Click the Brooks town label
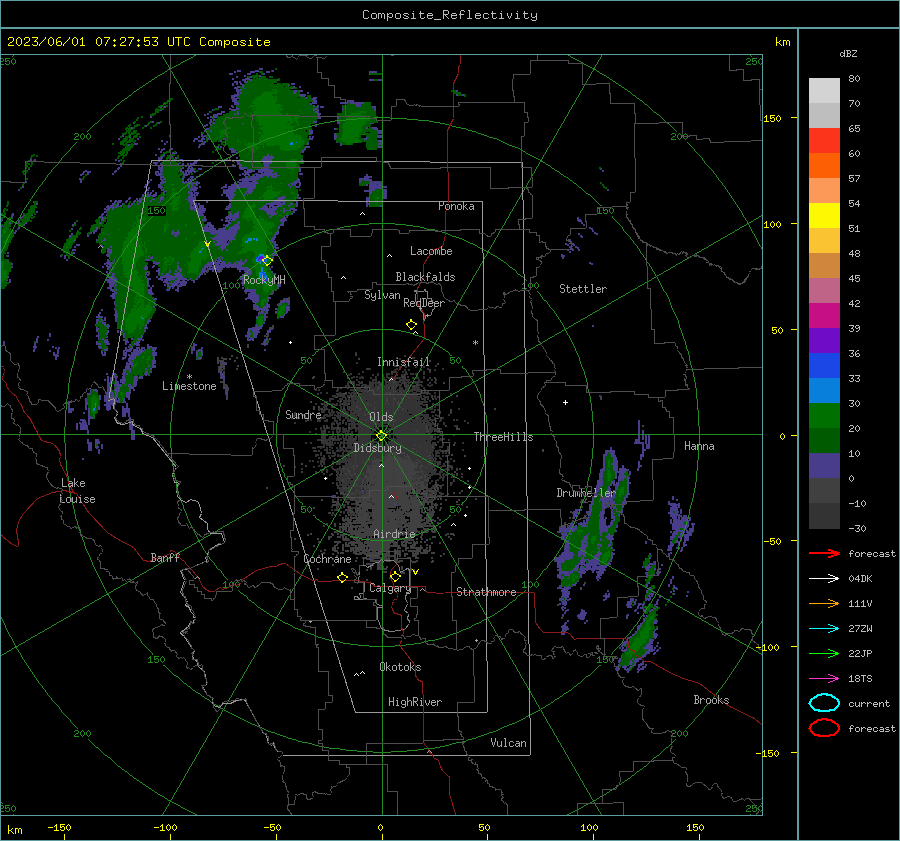Viewport: 900px width, 841px height. [x=711, y=700]
